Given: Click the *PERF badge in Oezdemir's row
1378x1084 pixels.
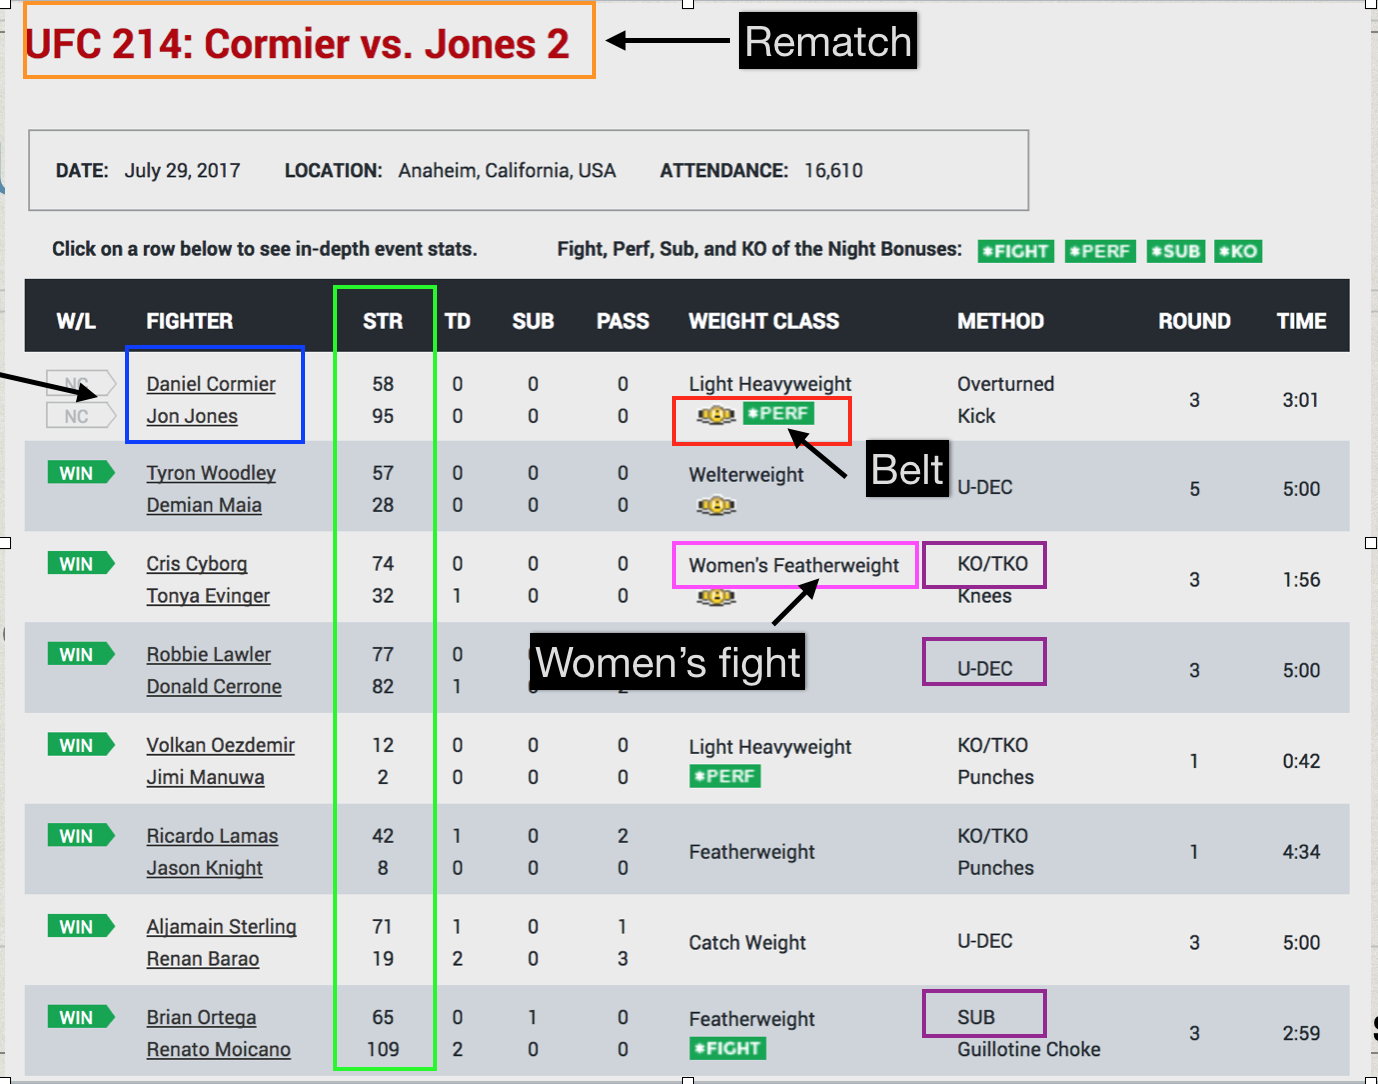Looking at the screenshot, I should [x=725, y=775].
